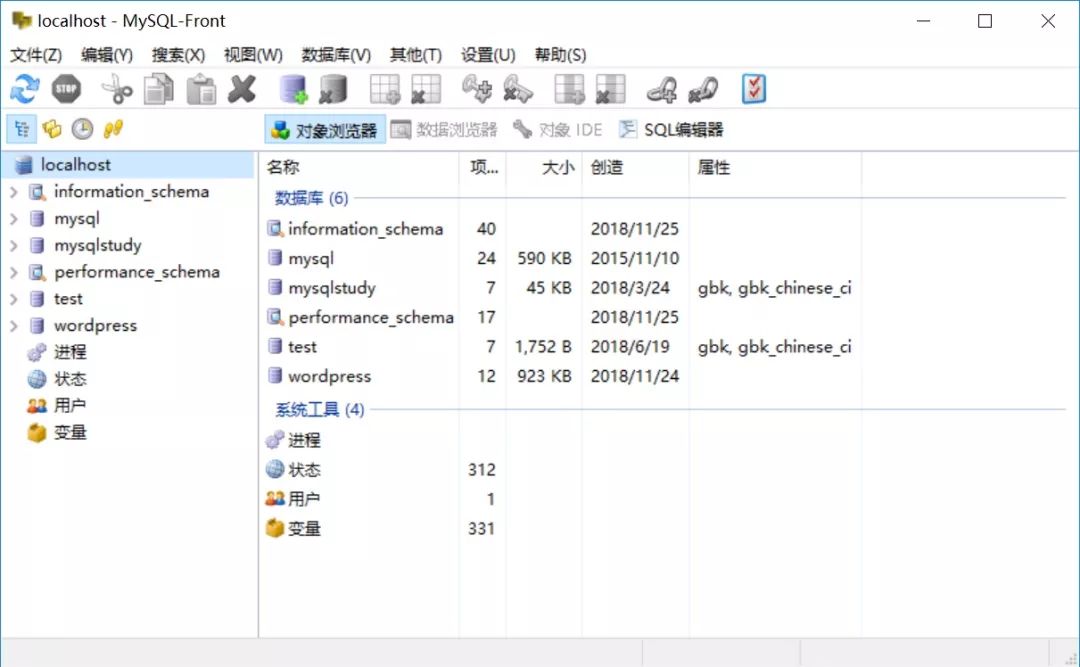
Task: Open the 帮助(S) menu
Action: coord(561,54)
